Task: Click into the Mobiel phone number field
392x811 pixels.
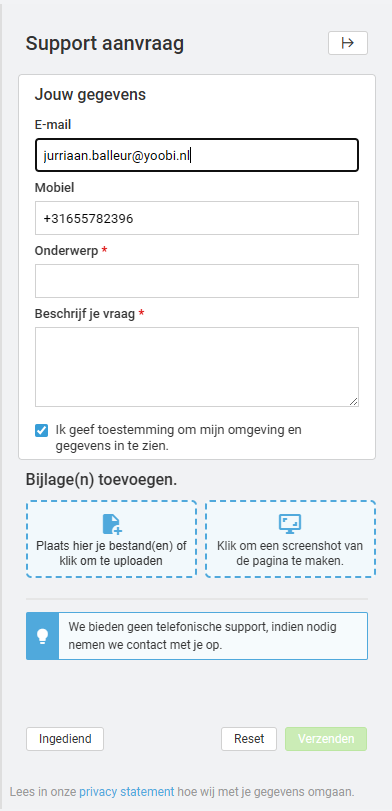Action: tap(197, 218)
